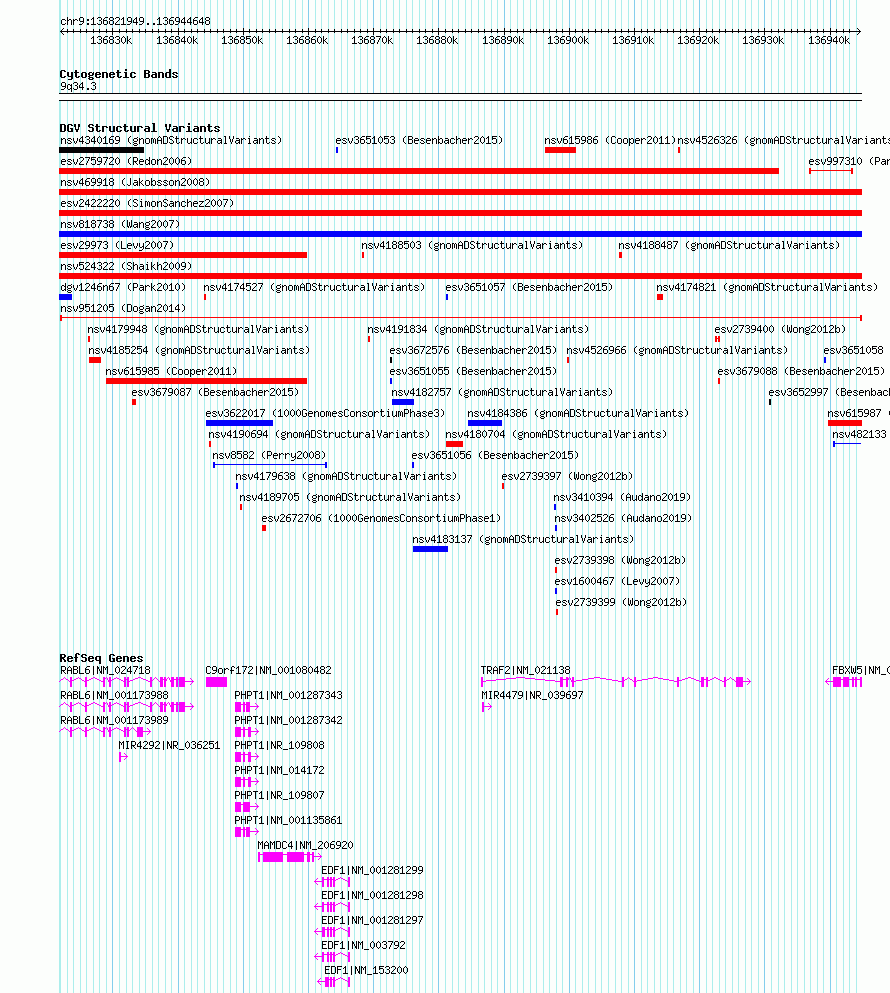Click the TRAF2|NM_021138 gene glyph

point(616,682)
